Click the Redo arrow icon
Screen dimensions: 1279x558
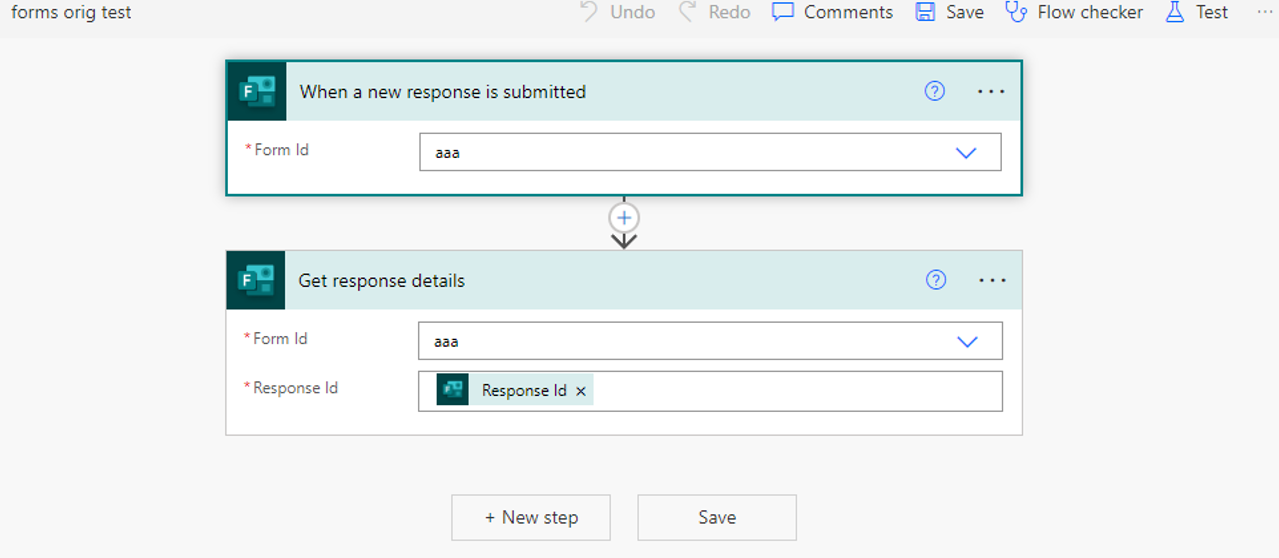pos(687,12)
